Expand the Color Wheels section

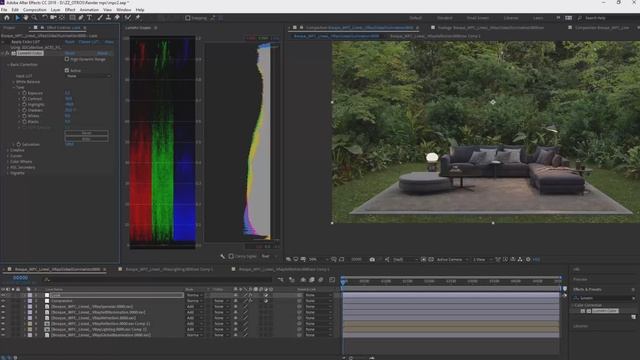click(x=8, y=162)
